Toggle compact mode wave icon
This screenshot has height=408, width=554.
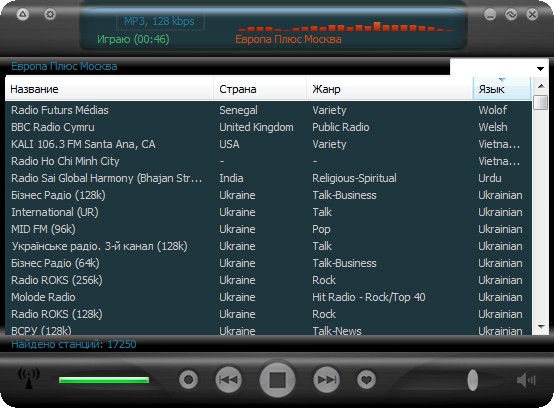click(511, 14)
